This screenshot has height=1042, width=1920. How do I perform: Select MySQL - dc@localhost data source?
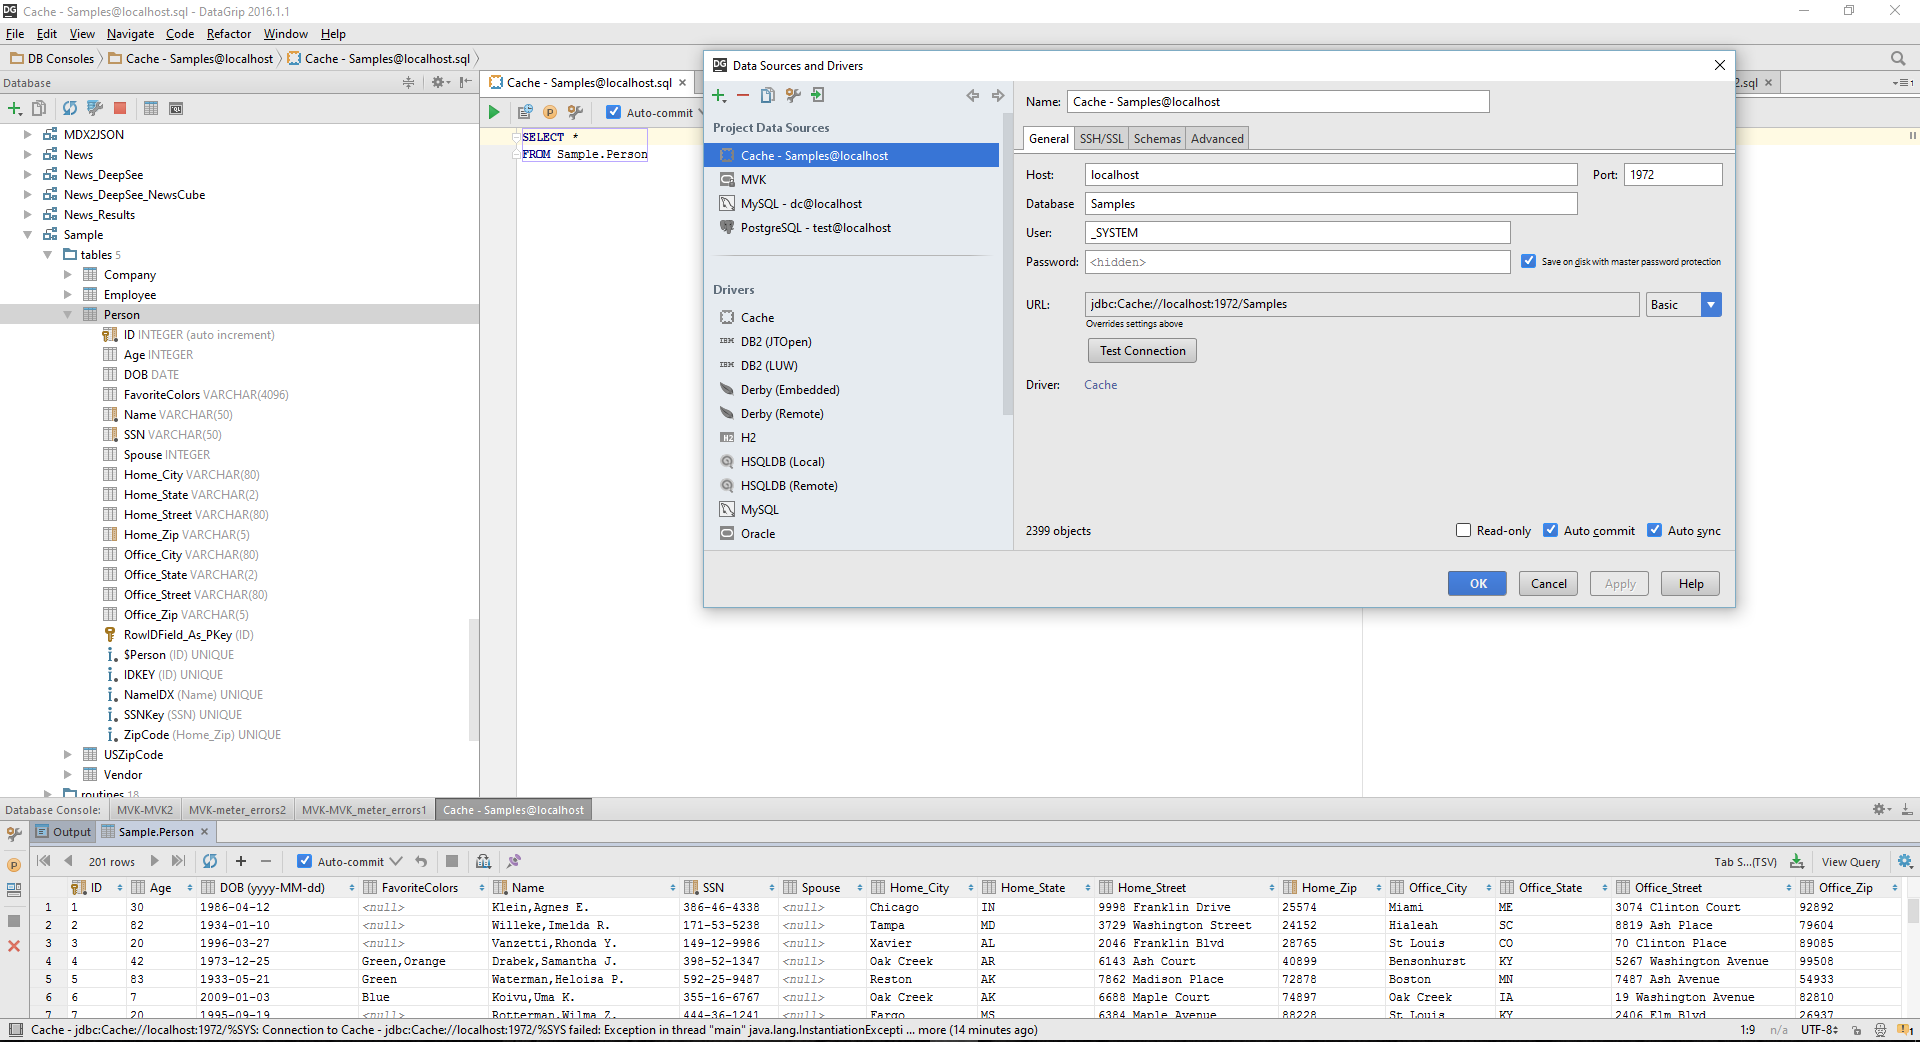(801, 203)
